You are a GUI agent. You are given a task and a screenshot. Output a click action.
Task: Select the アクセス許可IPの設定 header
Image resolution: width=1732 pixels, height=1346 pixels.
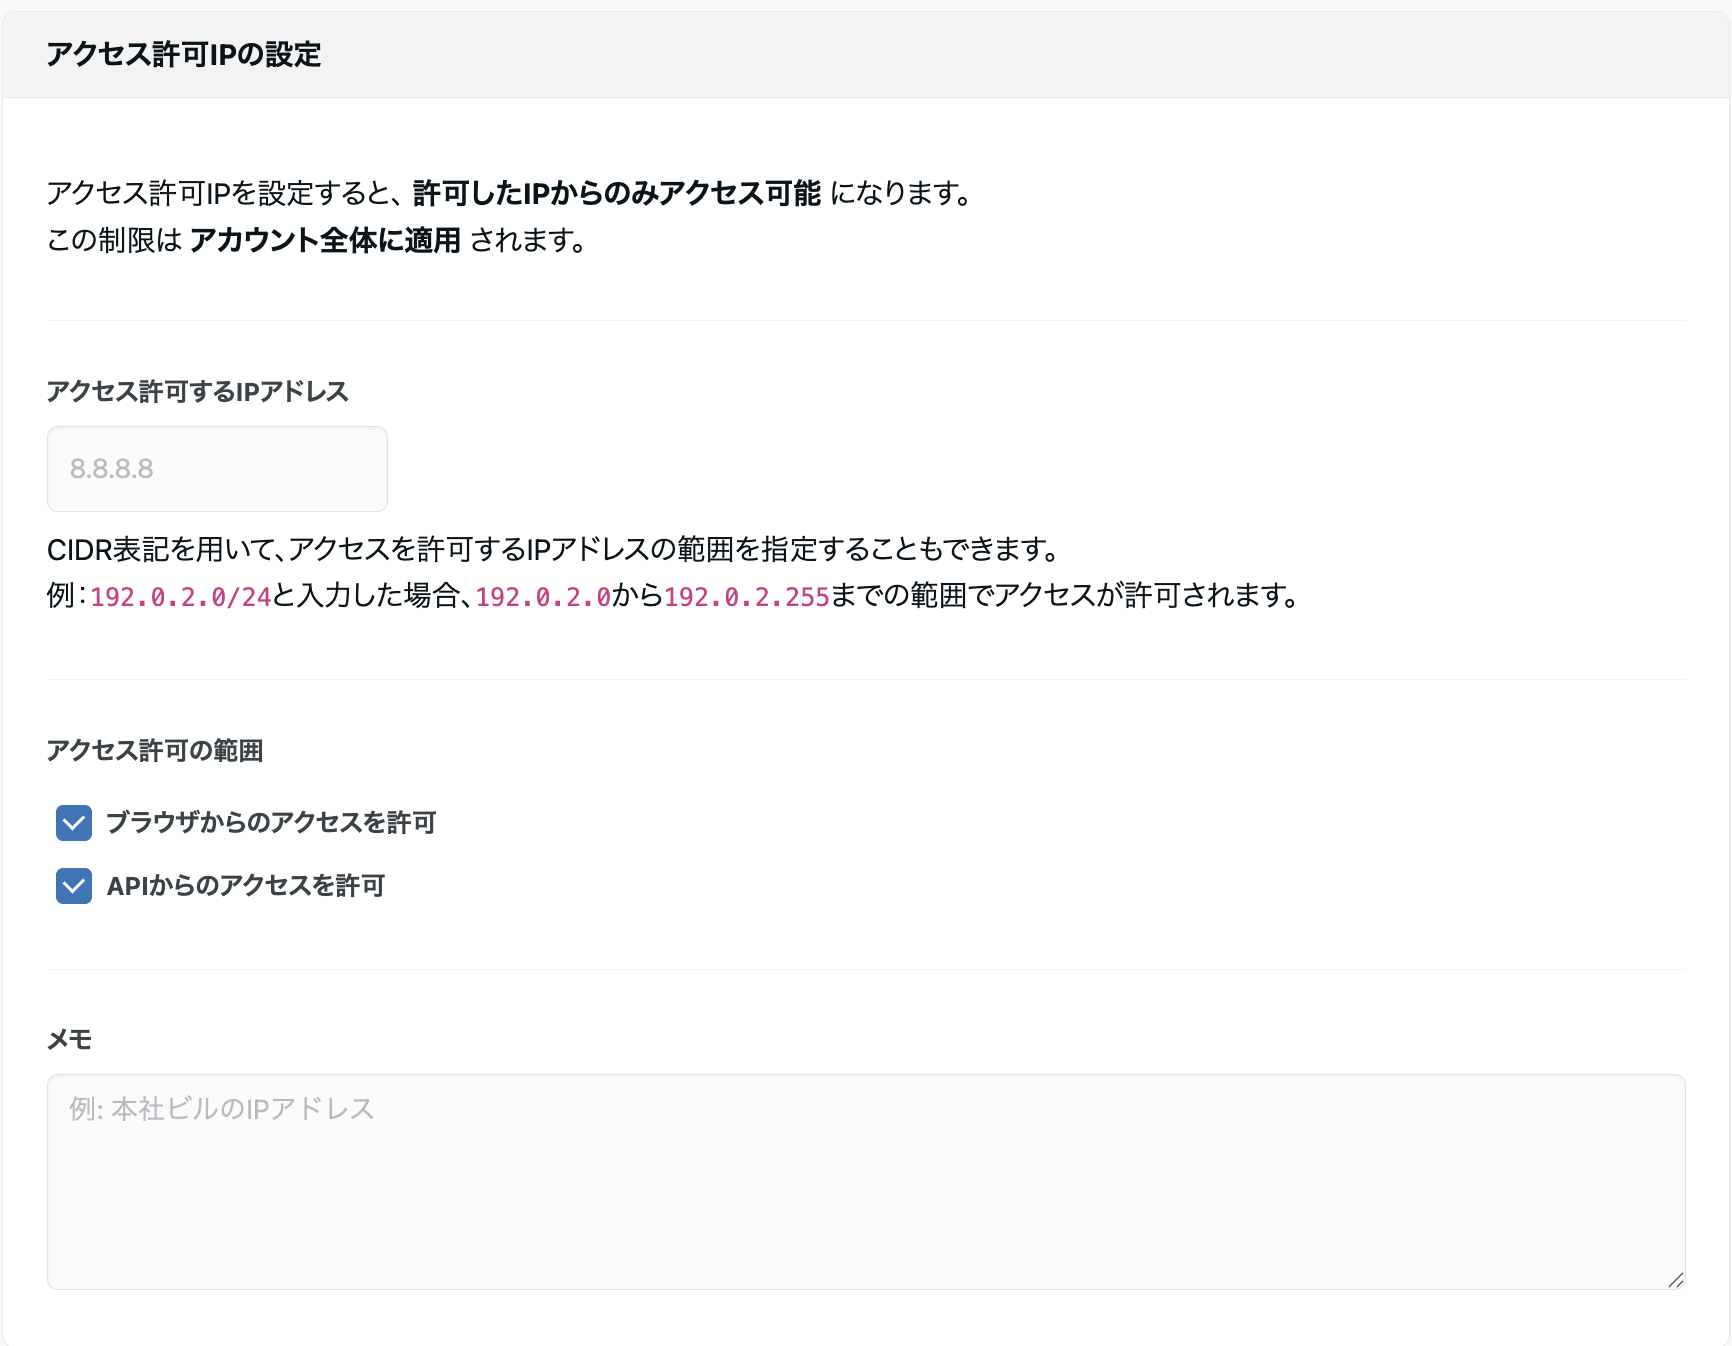(183, 56)
